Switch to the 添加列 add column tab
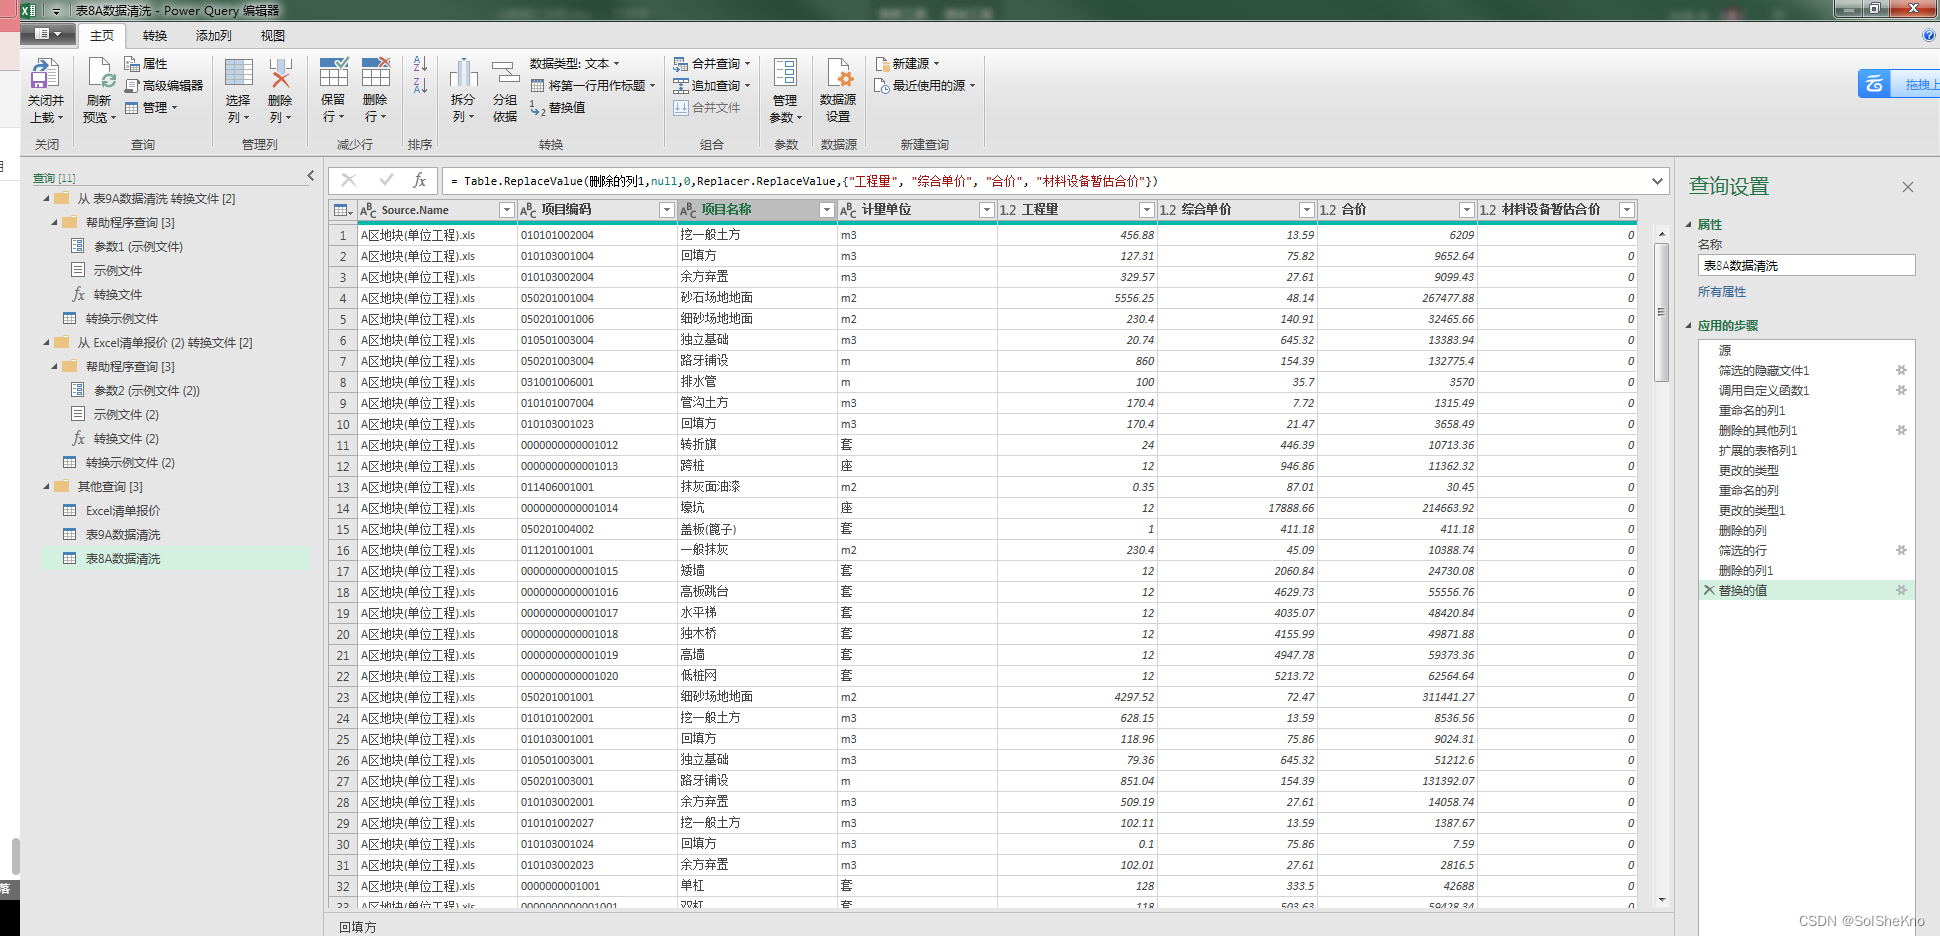 tap(213, 36)
